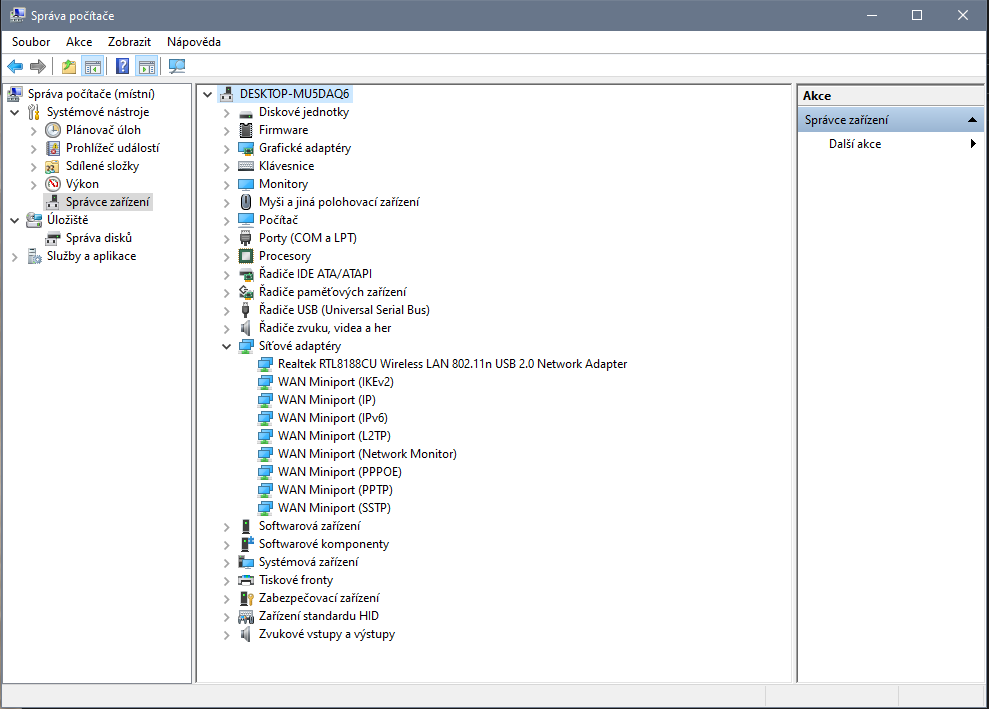Viewport: 989px width, 709px height.
Task: Select WAN Miniport (PPTP) device
Action: point(334,490)
